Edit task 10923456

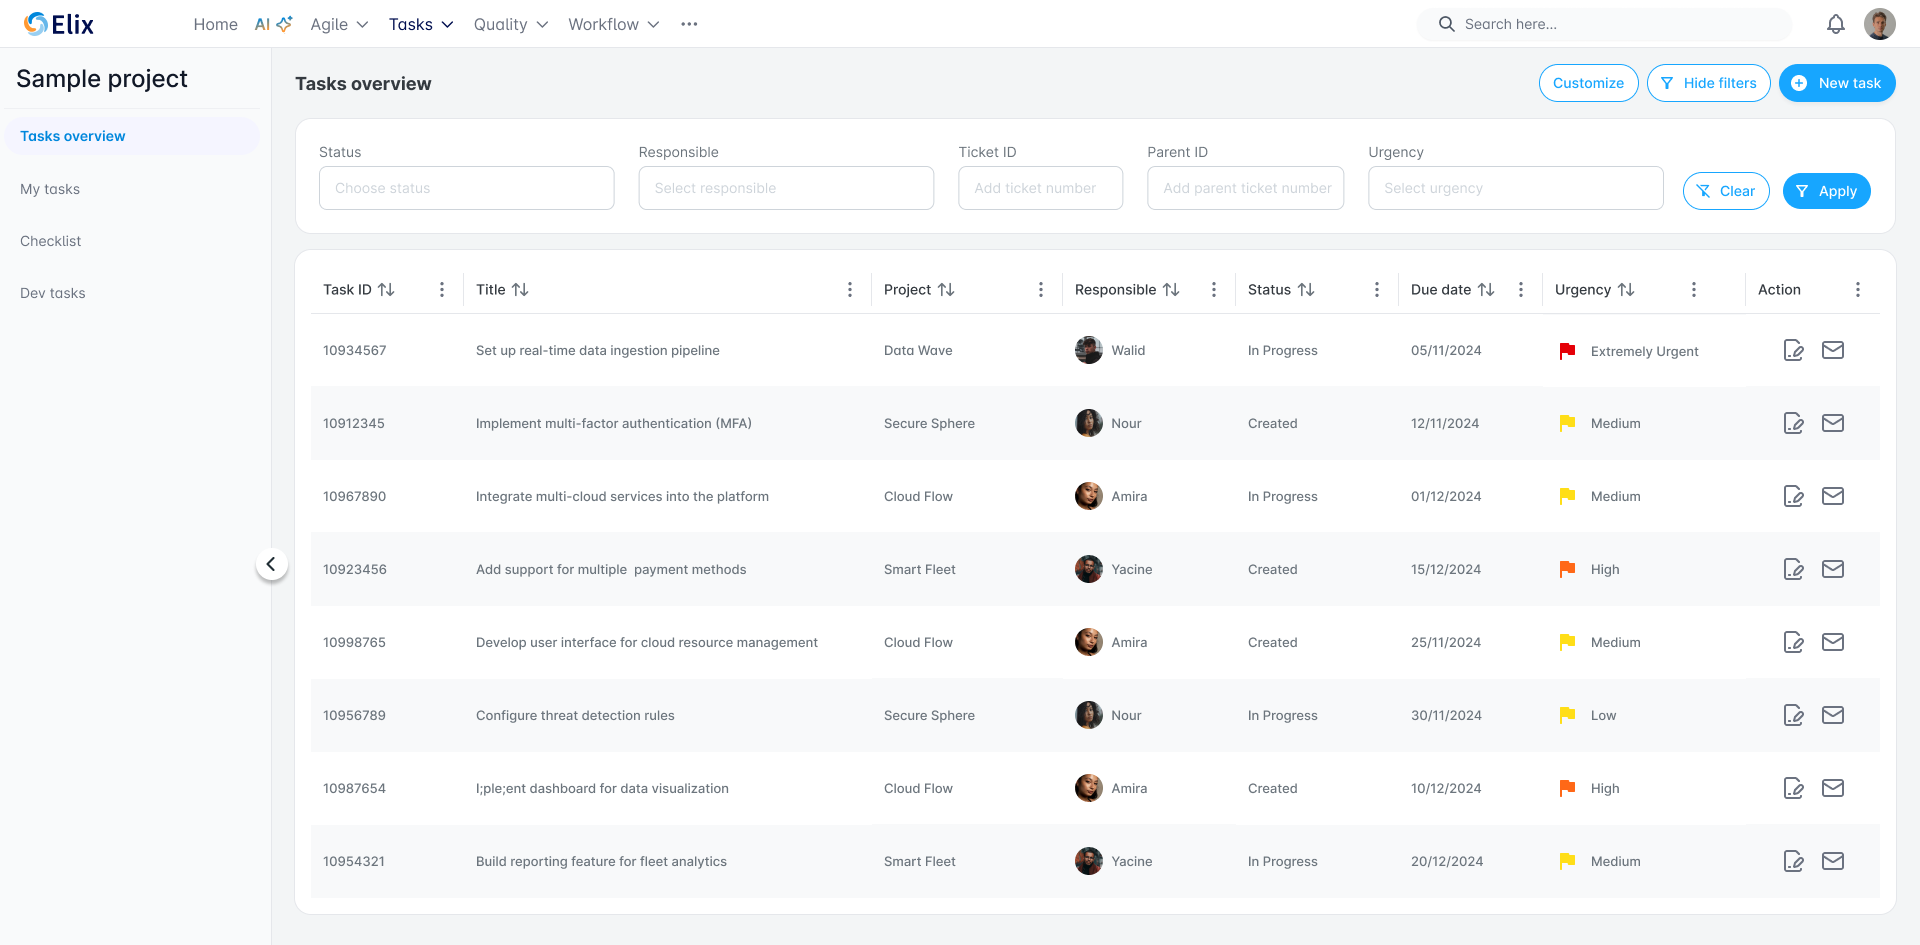pyautogui.click(x=1794, y=570)
